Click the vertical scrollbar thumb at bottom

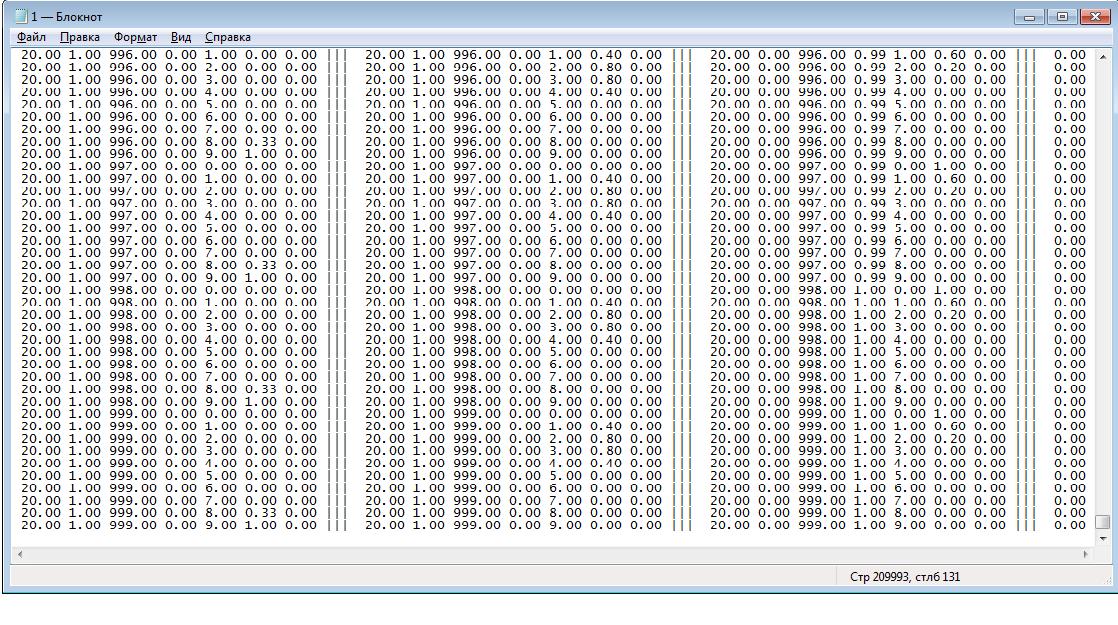pyautogui.click(x=1103, y=522)
